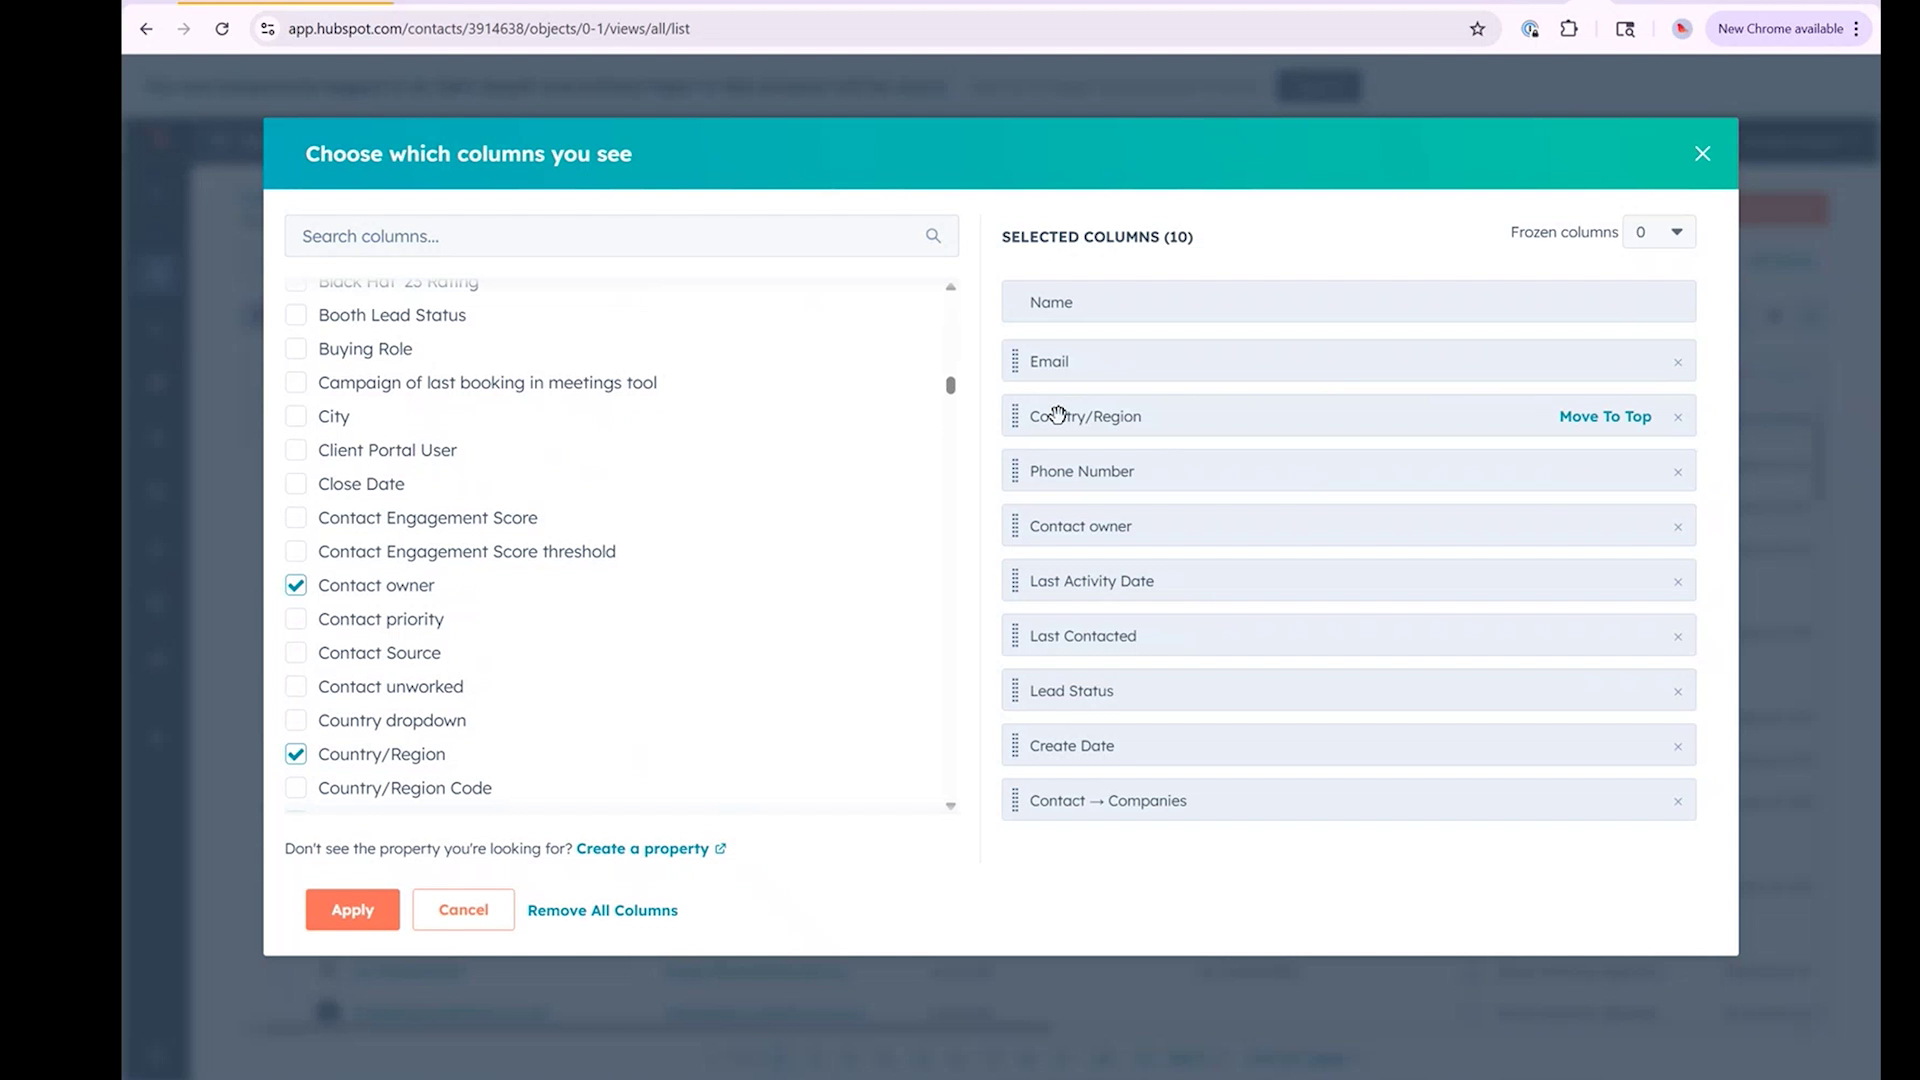Screen dimensions: 1920x1080
Task: Remove the Phone Number column via its X icon
Action: (x=1678, y=472)
